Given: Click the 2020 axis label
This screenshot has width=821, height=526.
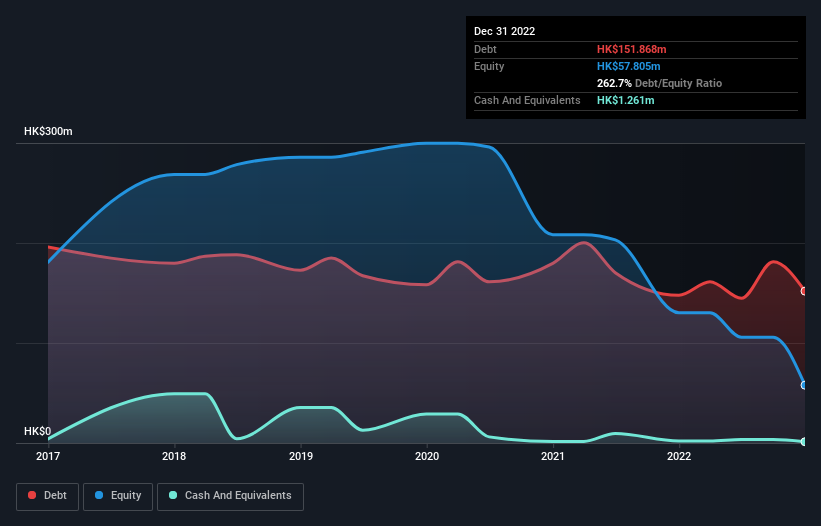Looking at the screenshot, I should tap(427, 456).
